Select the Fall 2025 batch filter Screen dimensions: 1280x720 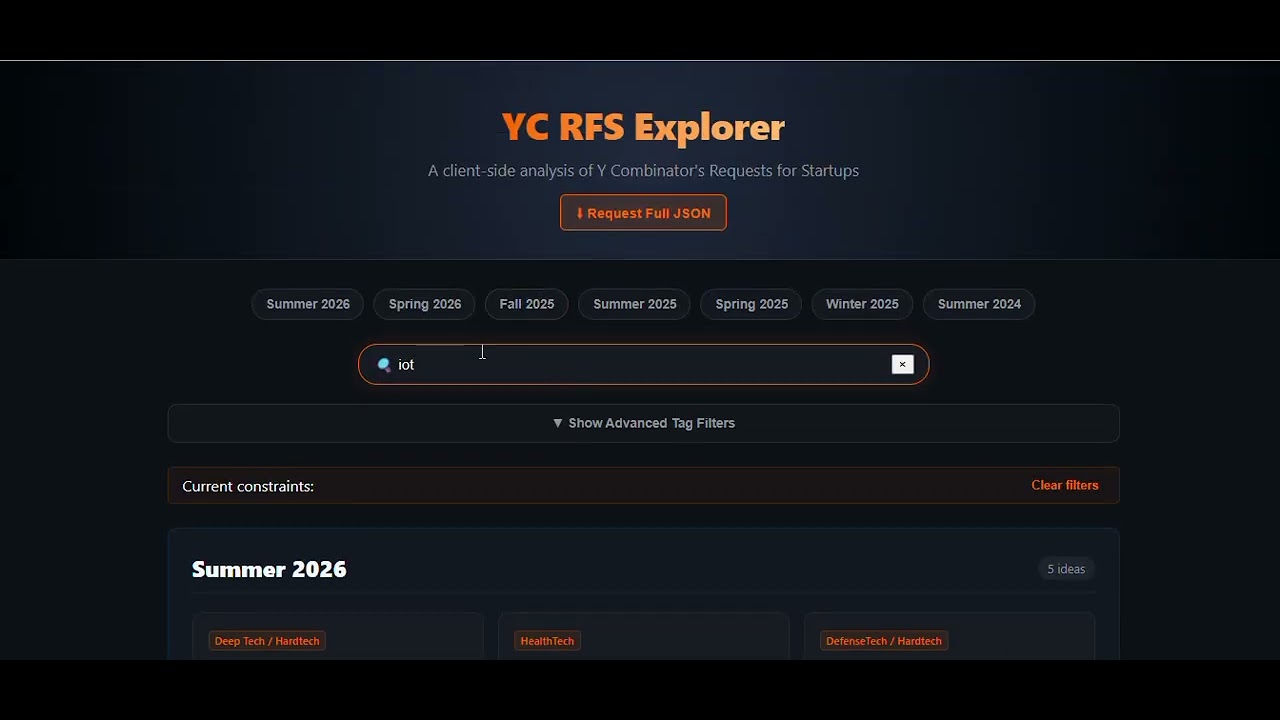click(x=527, y=304)
